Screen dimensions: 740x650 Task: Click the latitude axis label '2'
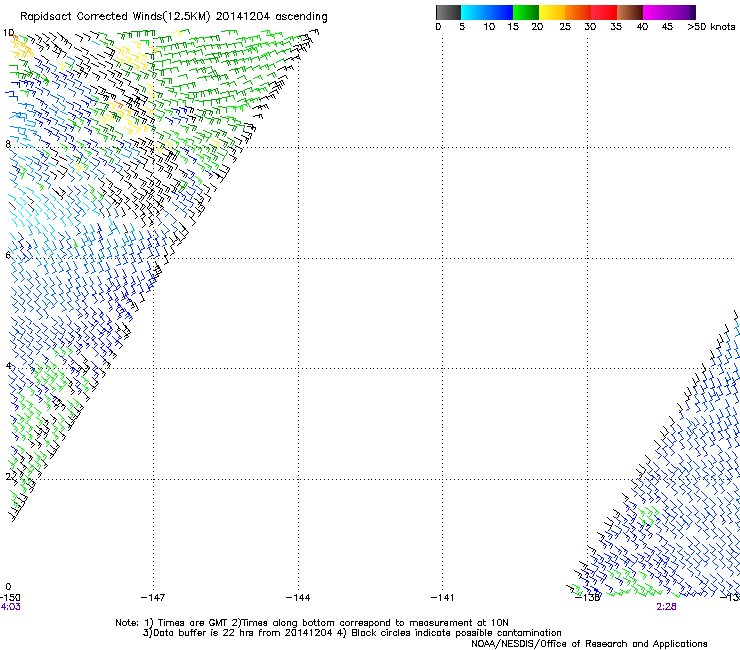tap(8, 476)
